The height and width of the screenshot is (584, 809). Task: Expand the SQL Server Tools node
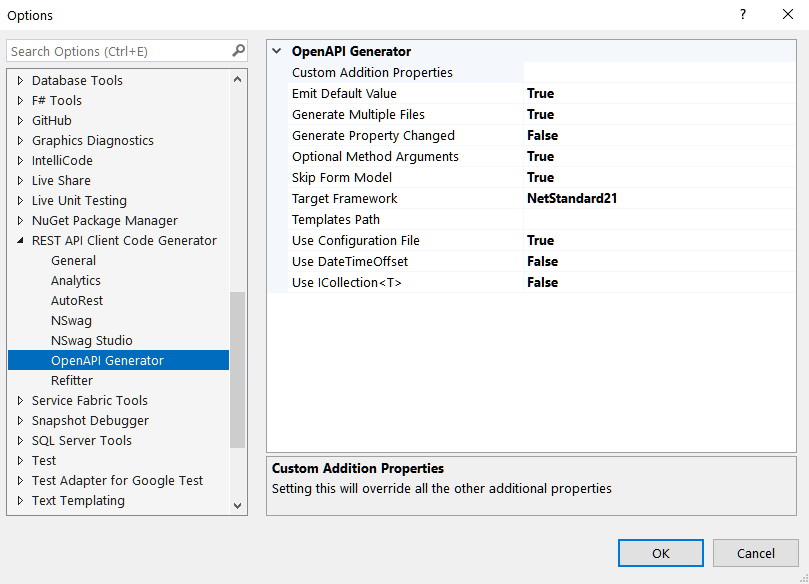tap(20, 441)
